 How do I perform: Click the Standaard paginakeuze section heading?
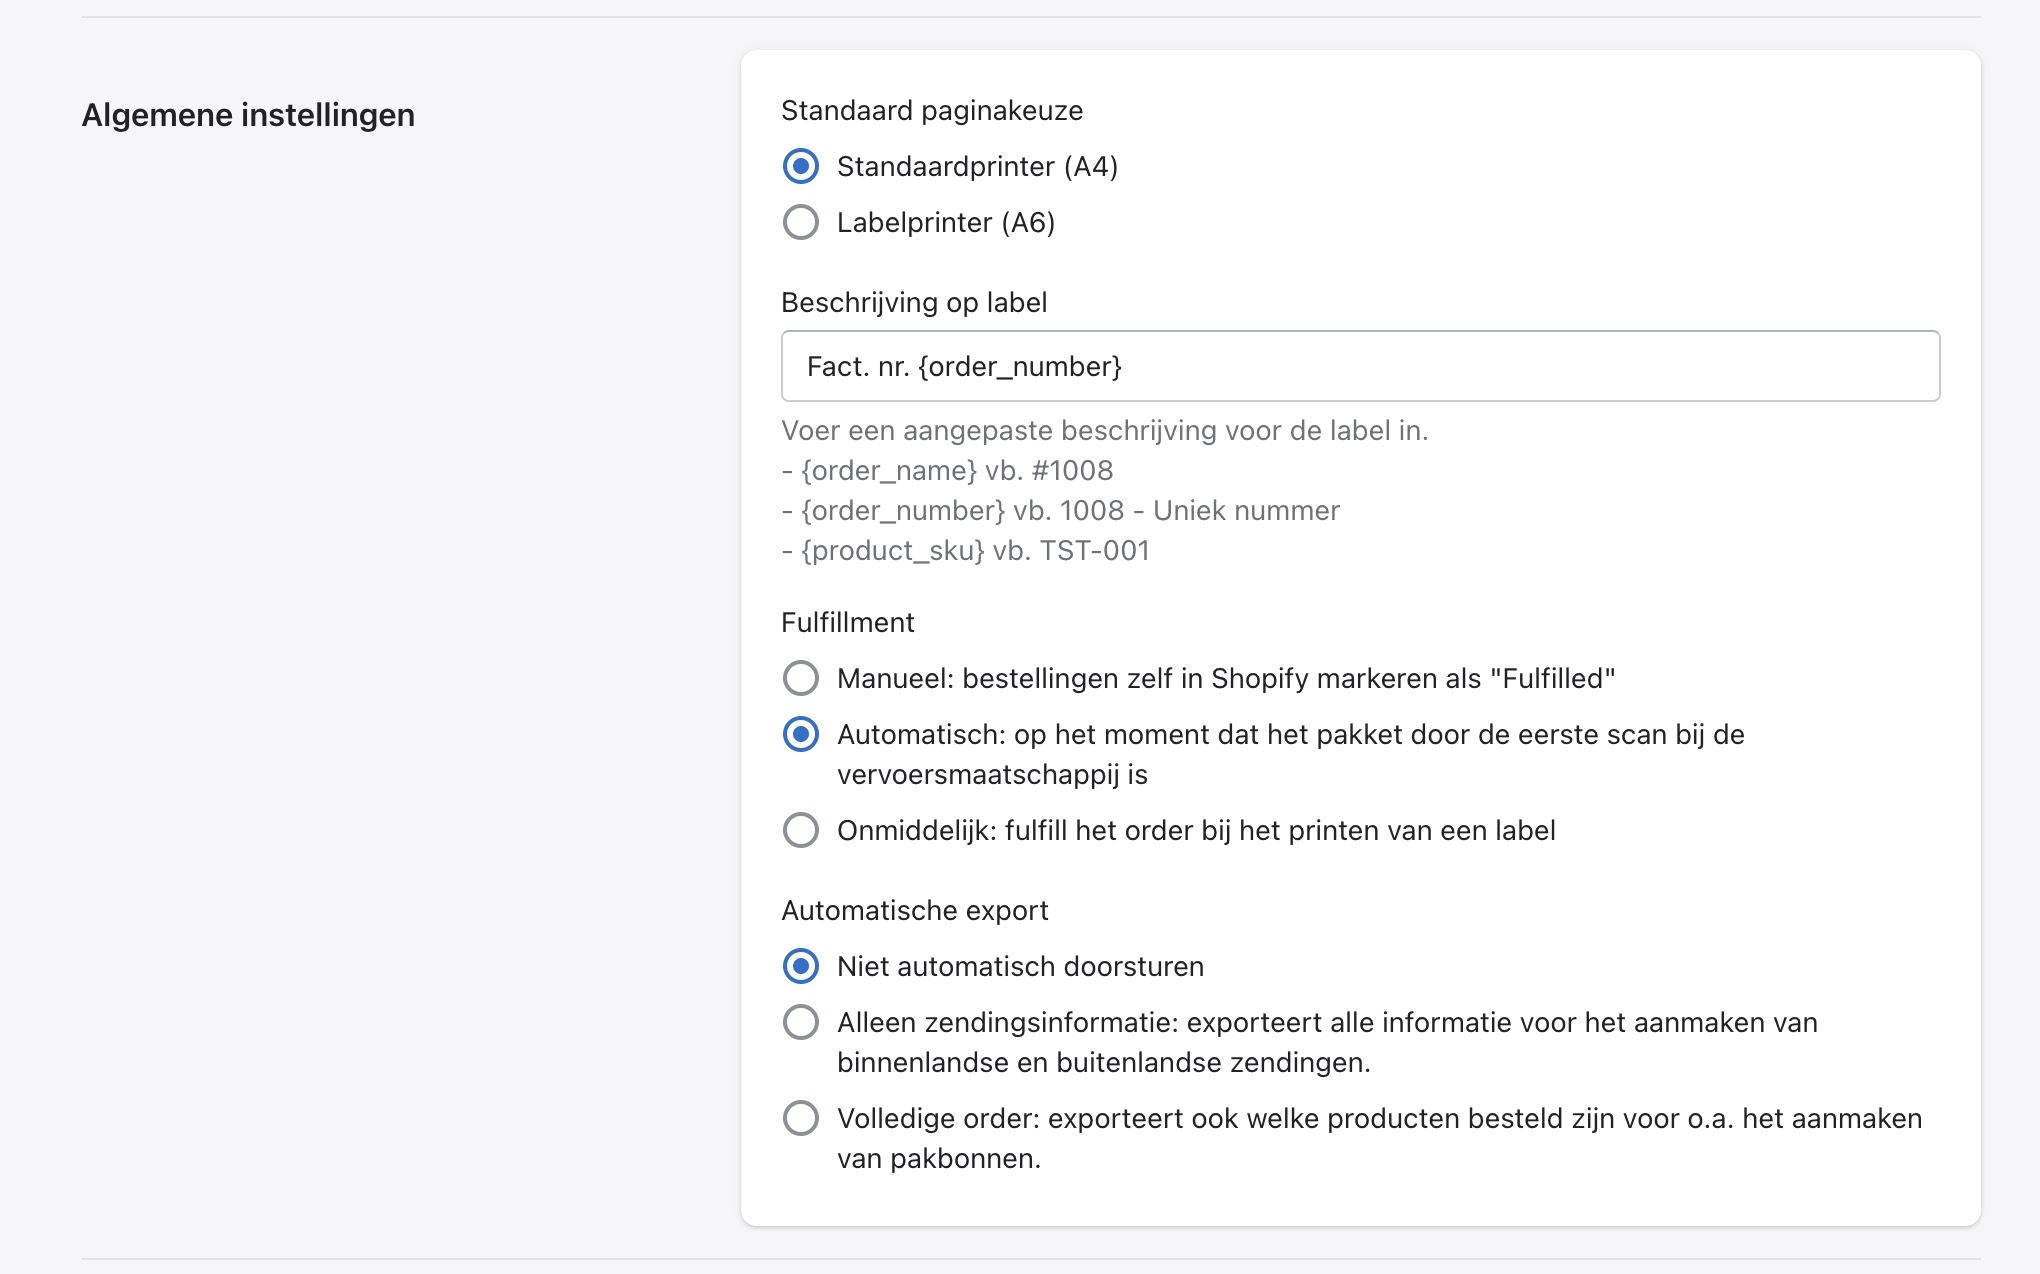coord(931,110)
